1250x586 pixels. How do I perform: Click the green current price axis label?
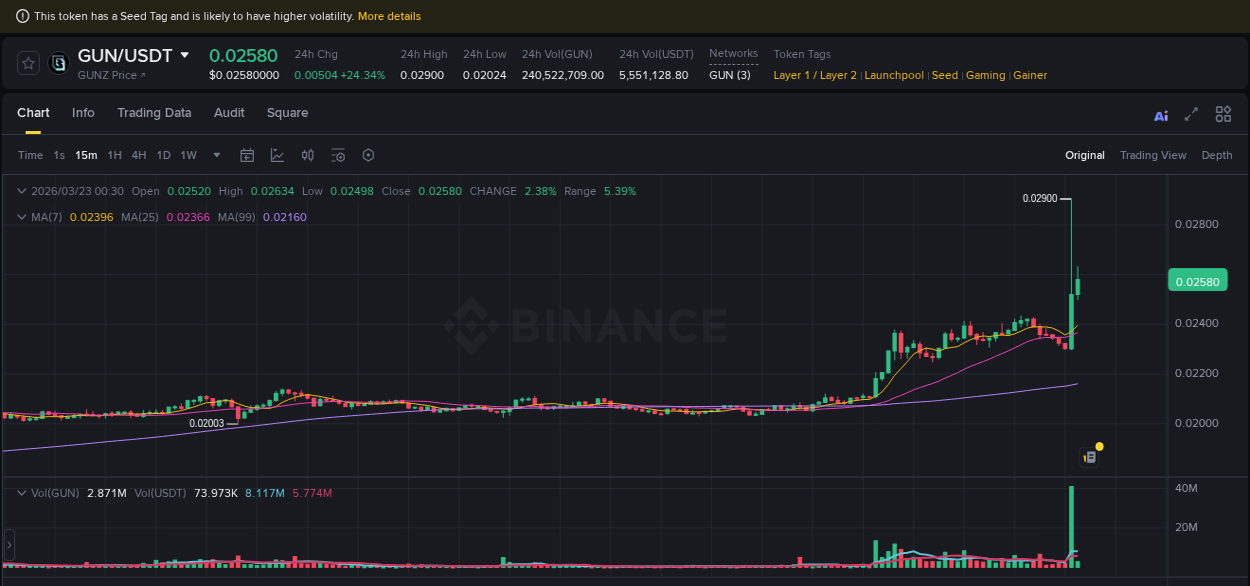(x=1197, y=280)
